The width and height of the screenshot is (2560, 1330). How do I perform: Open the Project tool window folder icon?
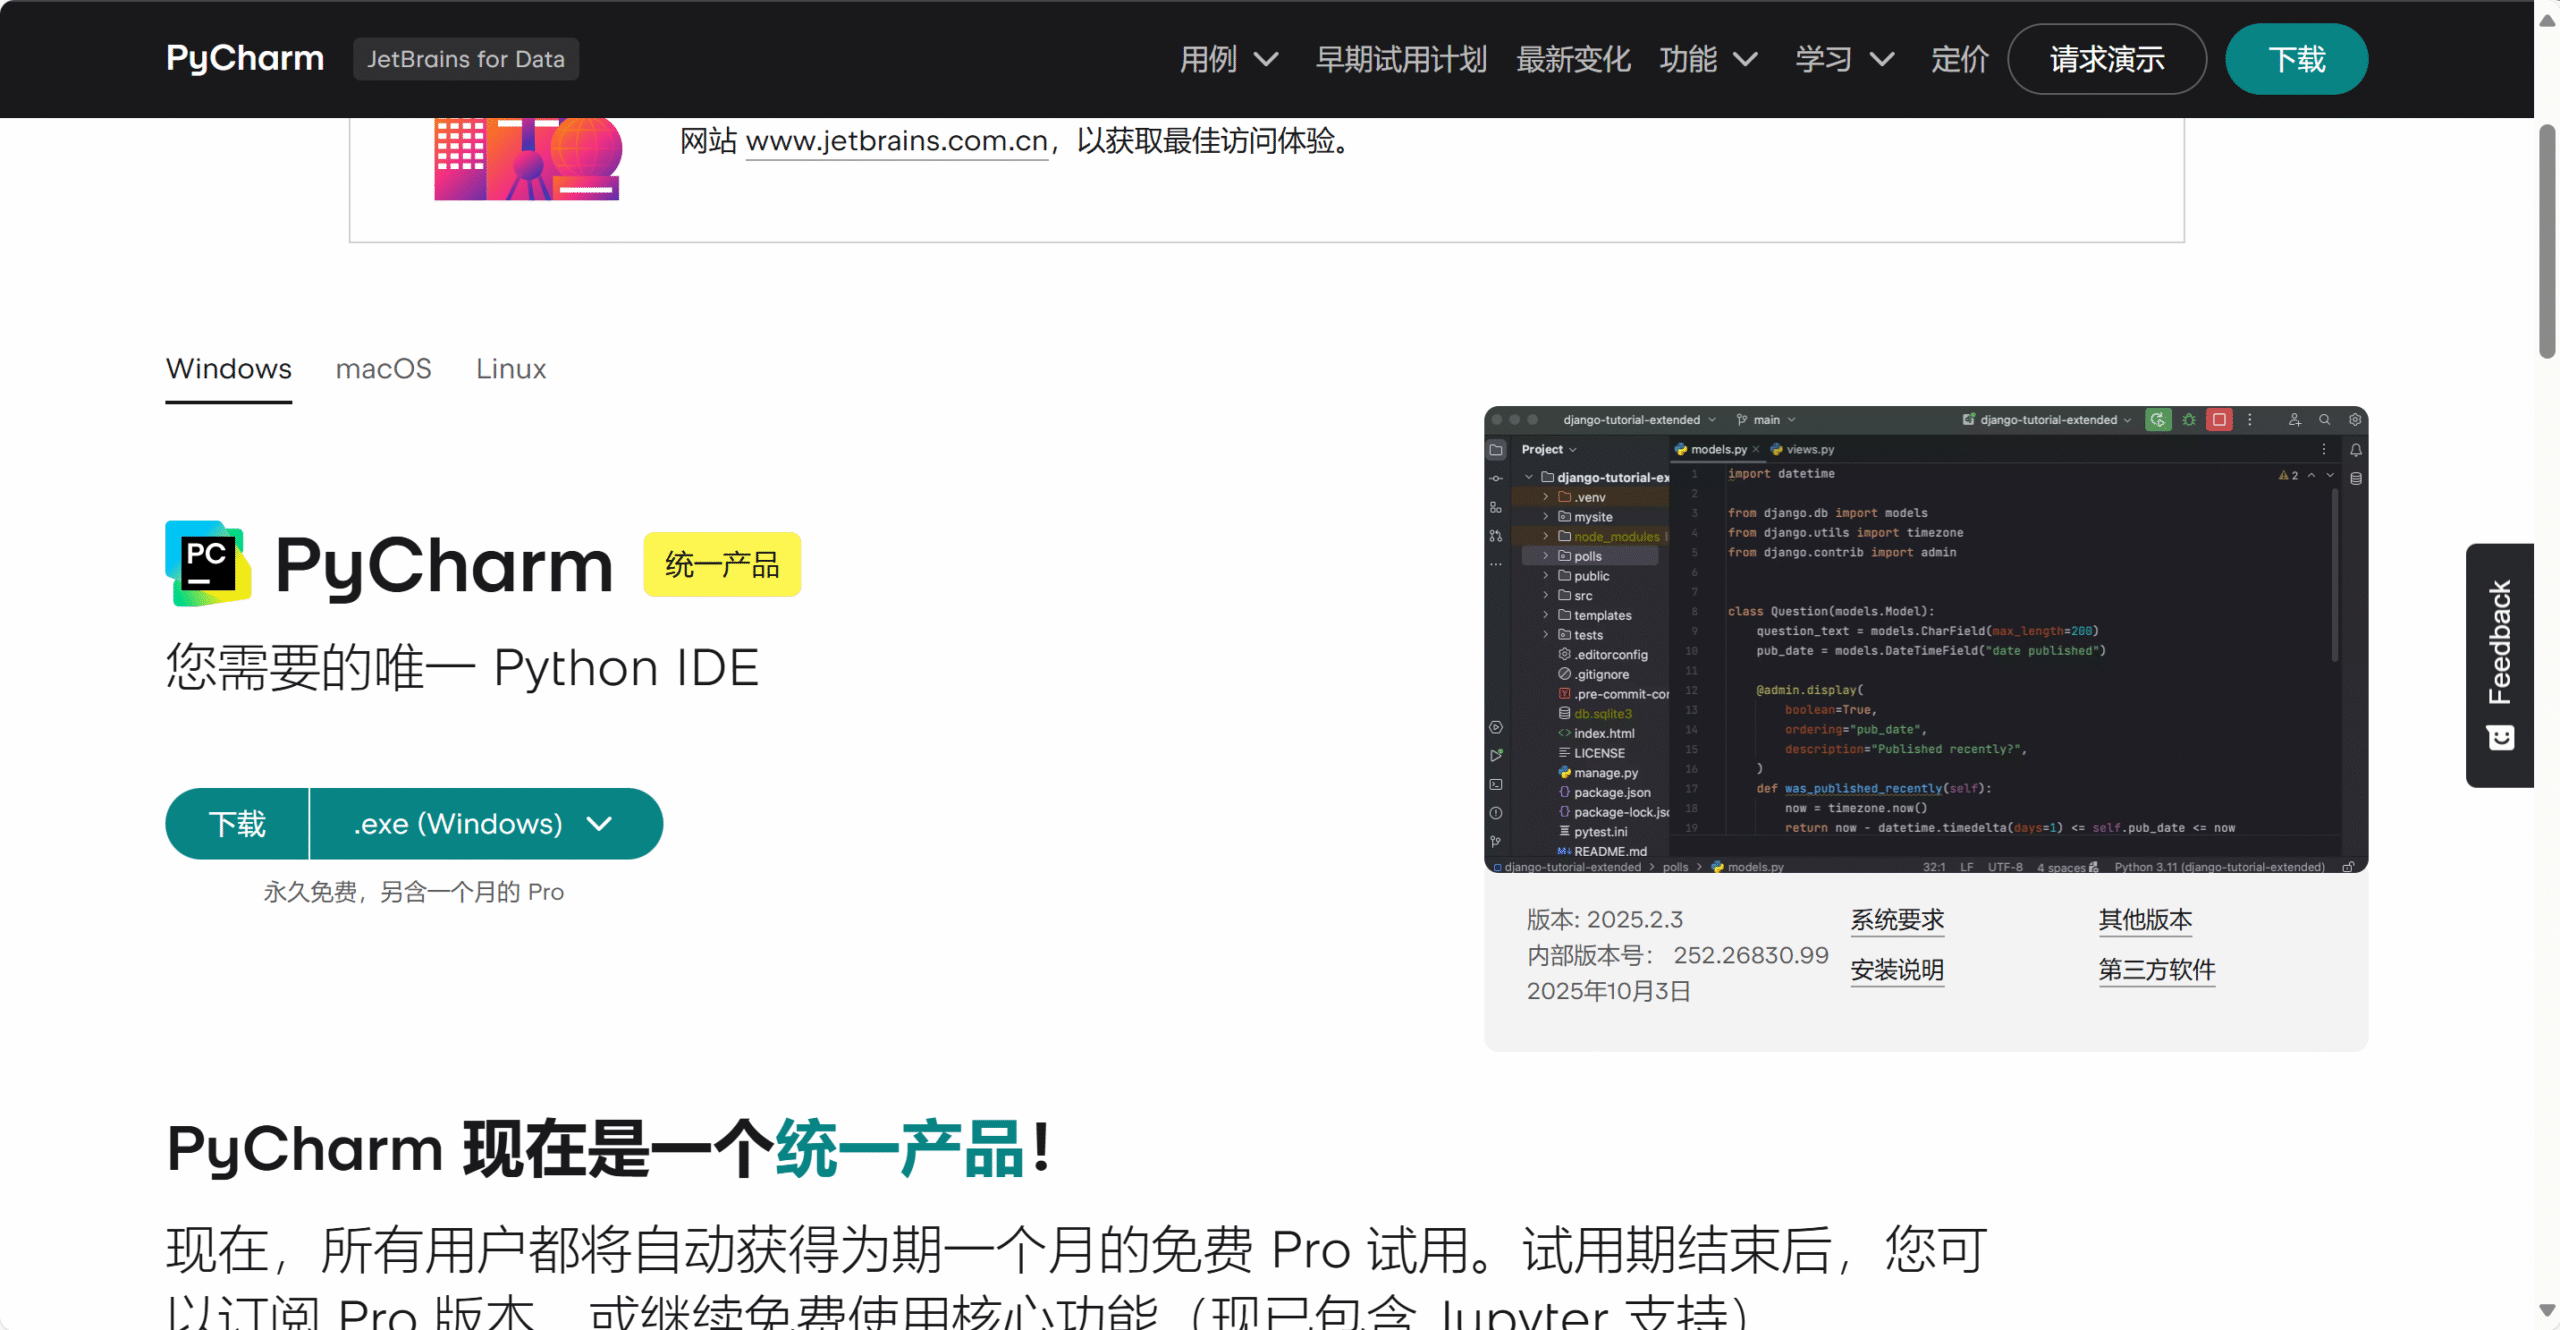[1496, 452]
